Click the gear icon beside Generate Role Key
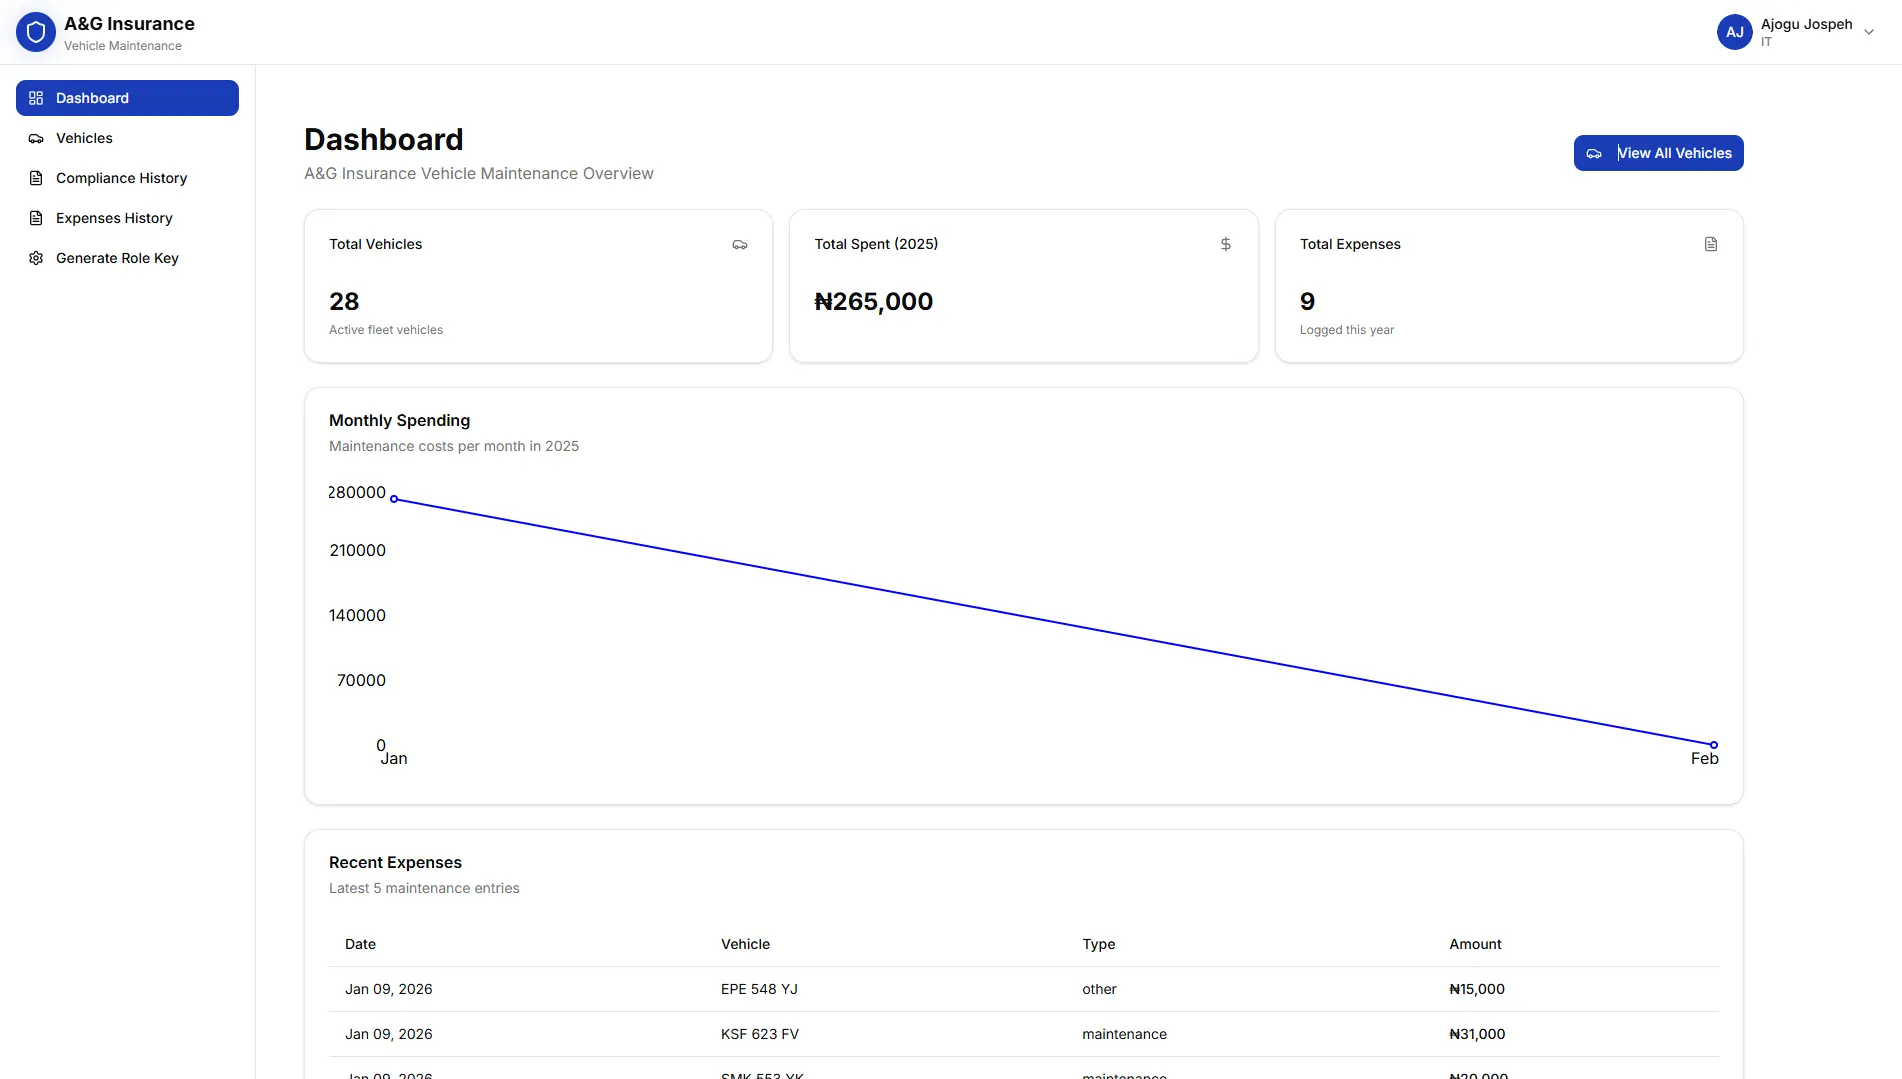The height and width of the screenshot is (1079, 1902). point(36,258)
